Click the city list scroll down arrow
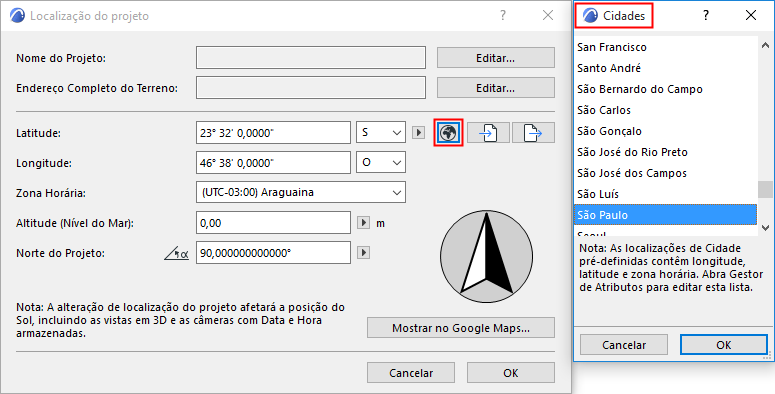775x394 pixels. pos(765,228)
